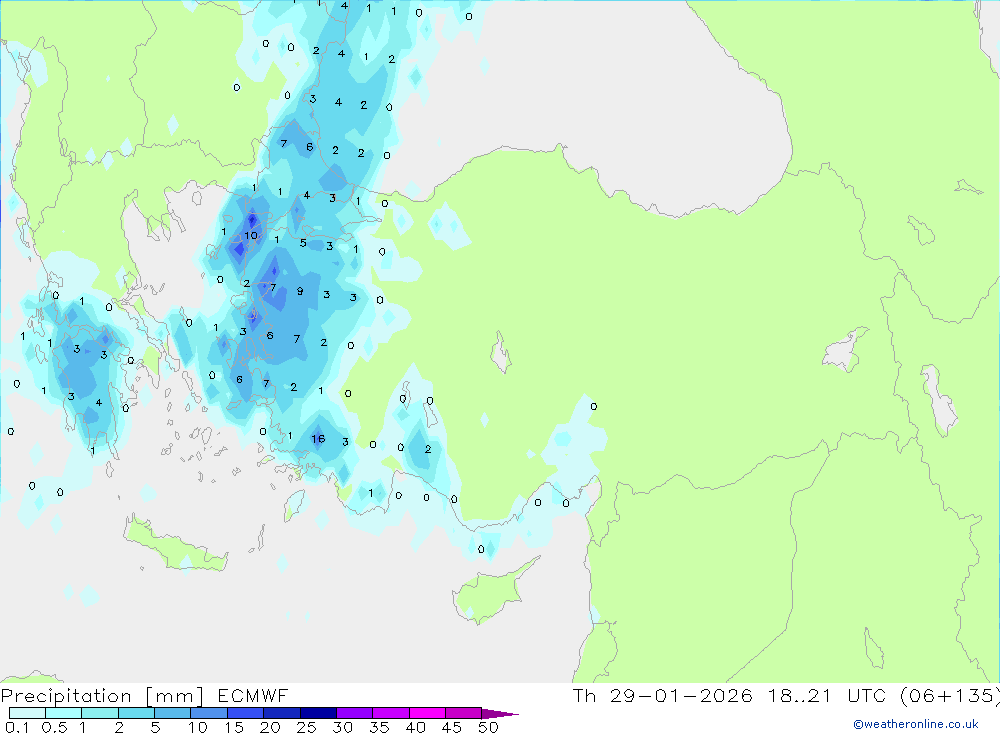
Task: Click the '(06+135)' forecast run text
Action: [x=950, y=696]
